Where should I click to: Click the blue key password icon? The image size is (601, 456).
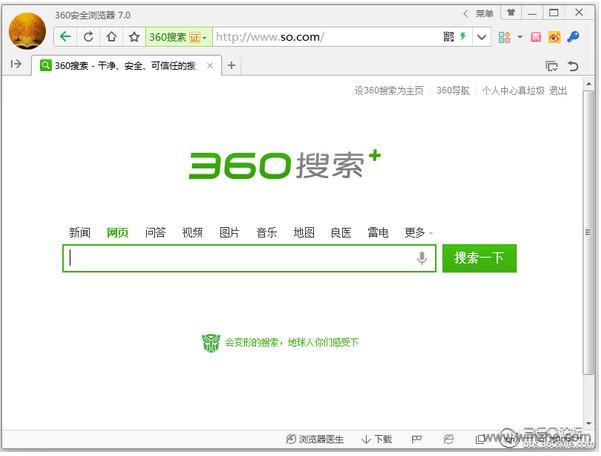573,37
